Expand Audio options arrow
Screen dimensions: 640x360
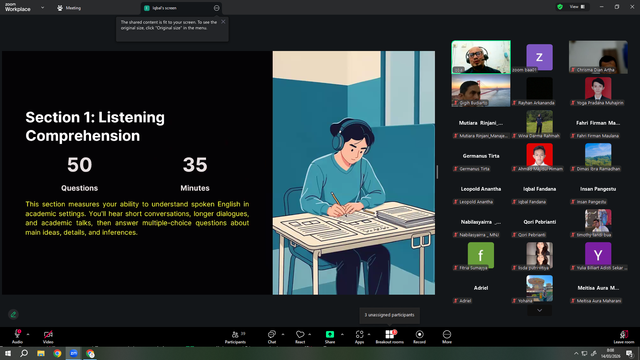click(x=28, y=334)
